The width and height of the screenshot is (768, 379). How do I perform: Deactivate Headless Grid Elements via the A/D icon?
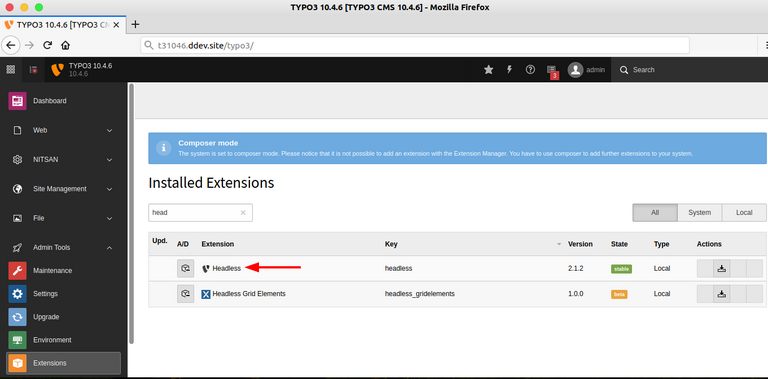[x=186, y=294]
